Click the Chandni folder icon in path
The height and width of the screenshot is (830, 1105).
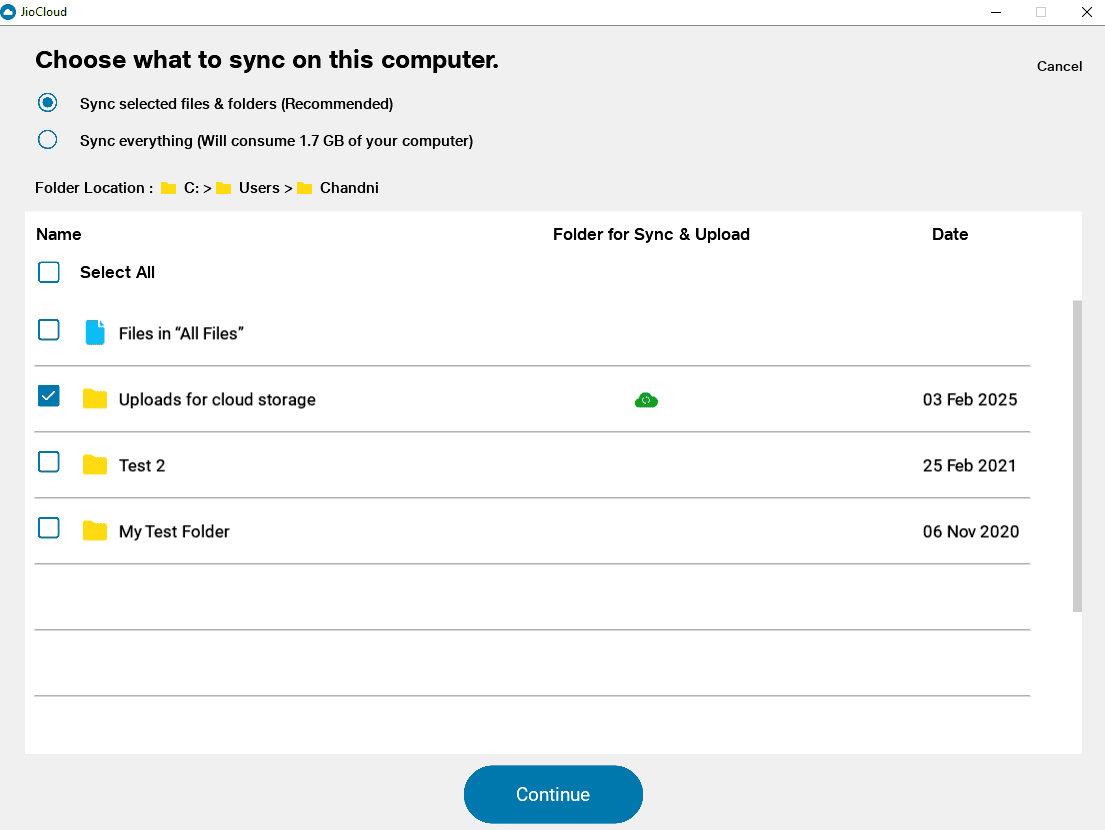(305, 188)
